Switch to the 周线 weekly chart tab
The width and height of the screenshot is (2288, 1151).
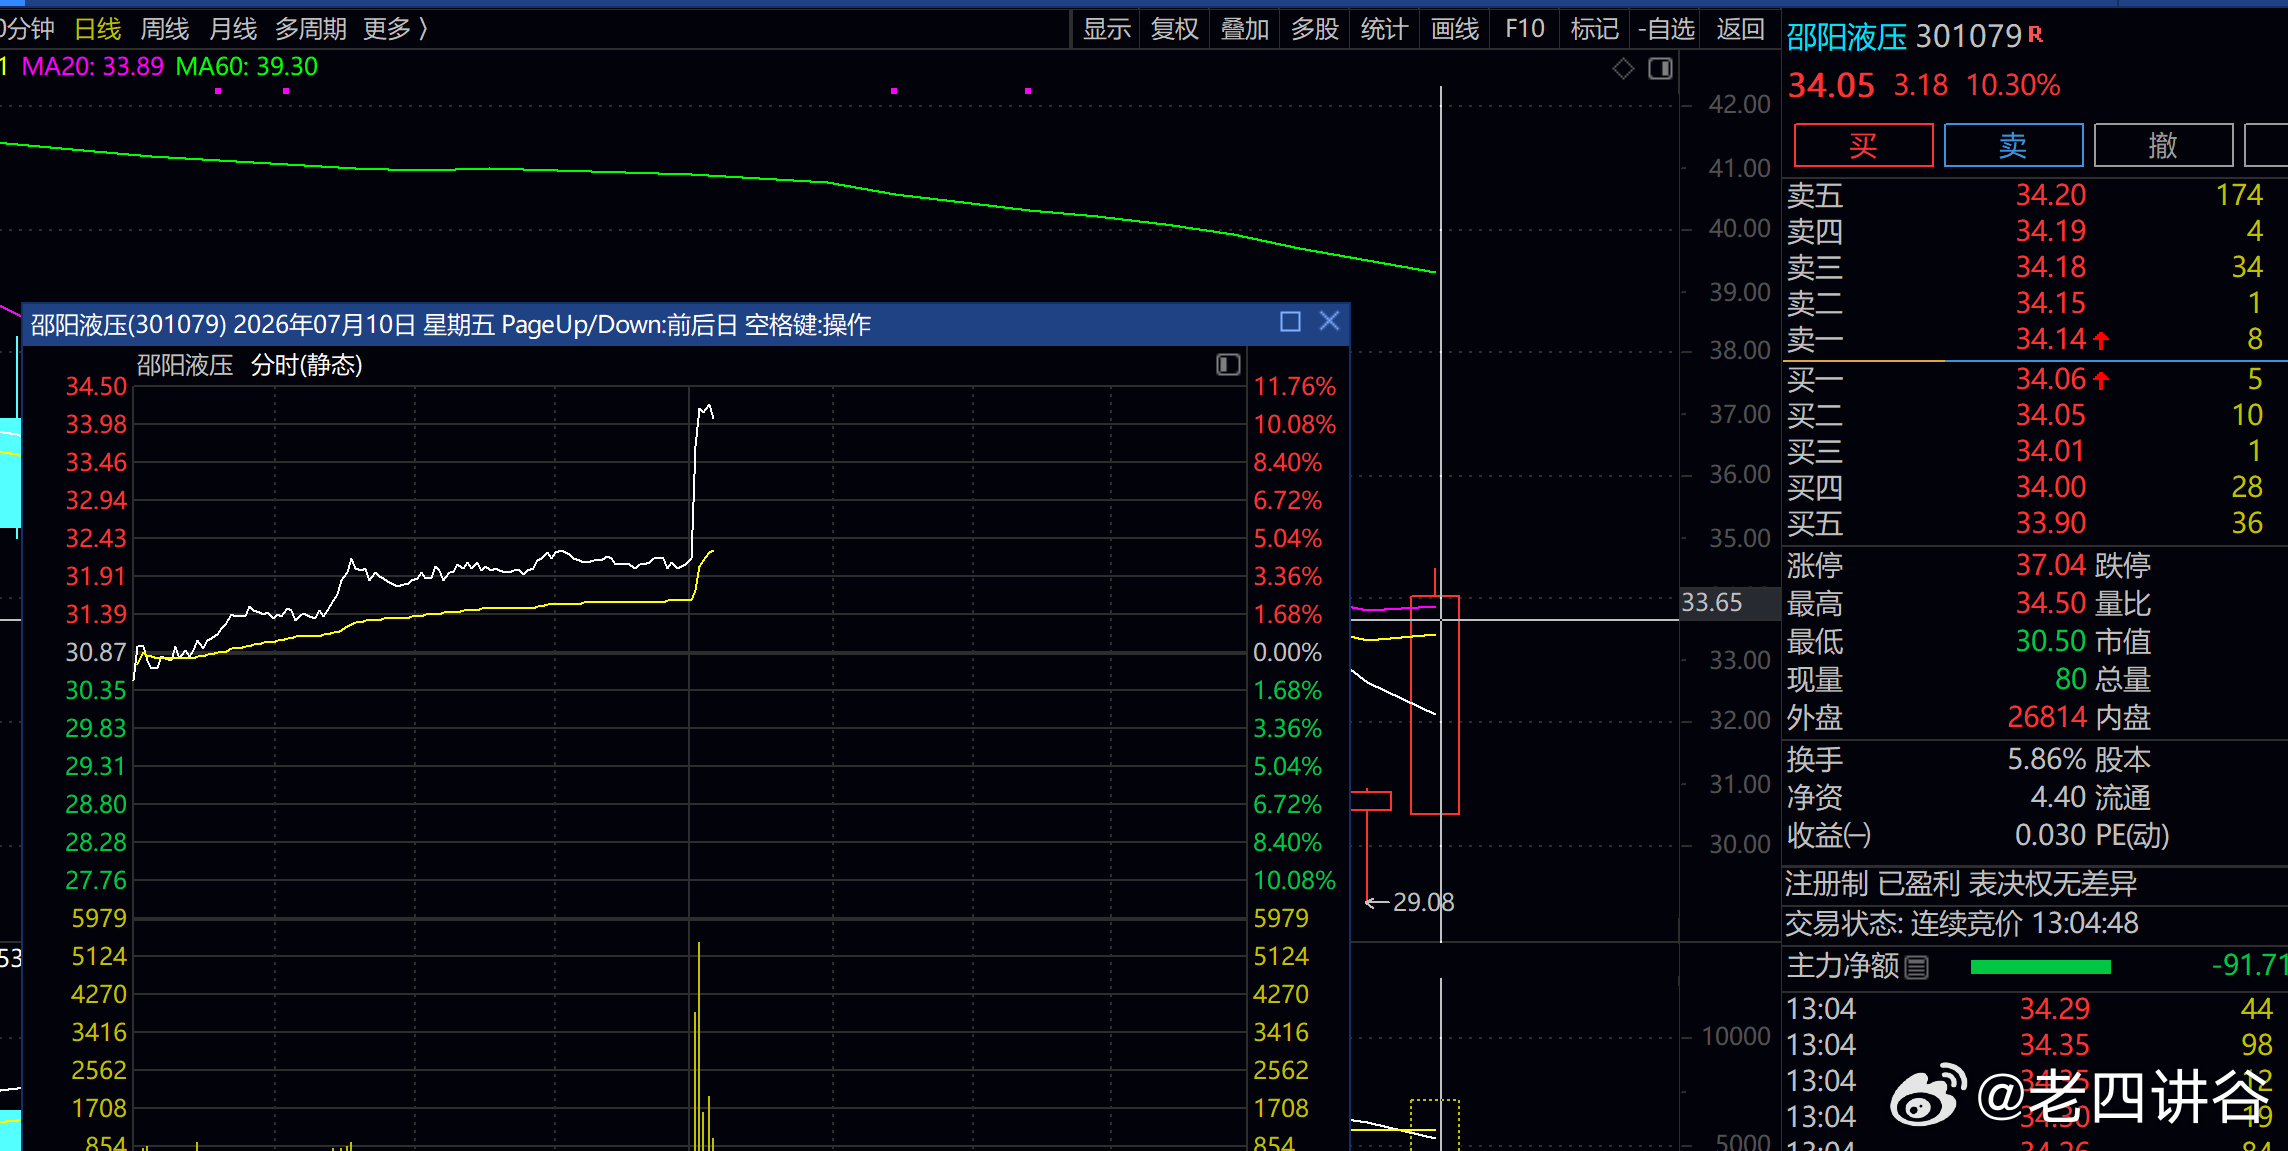pyautogui.click(x=165, y=29)
